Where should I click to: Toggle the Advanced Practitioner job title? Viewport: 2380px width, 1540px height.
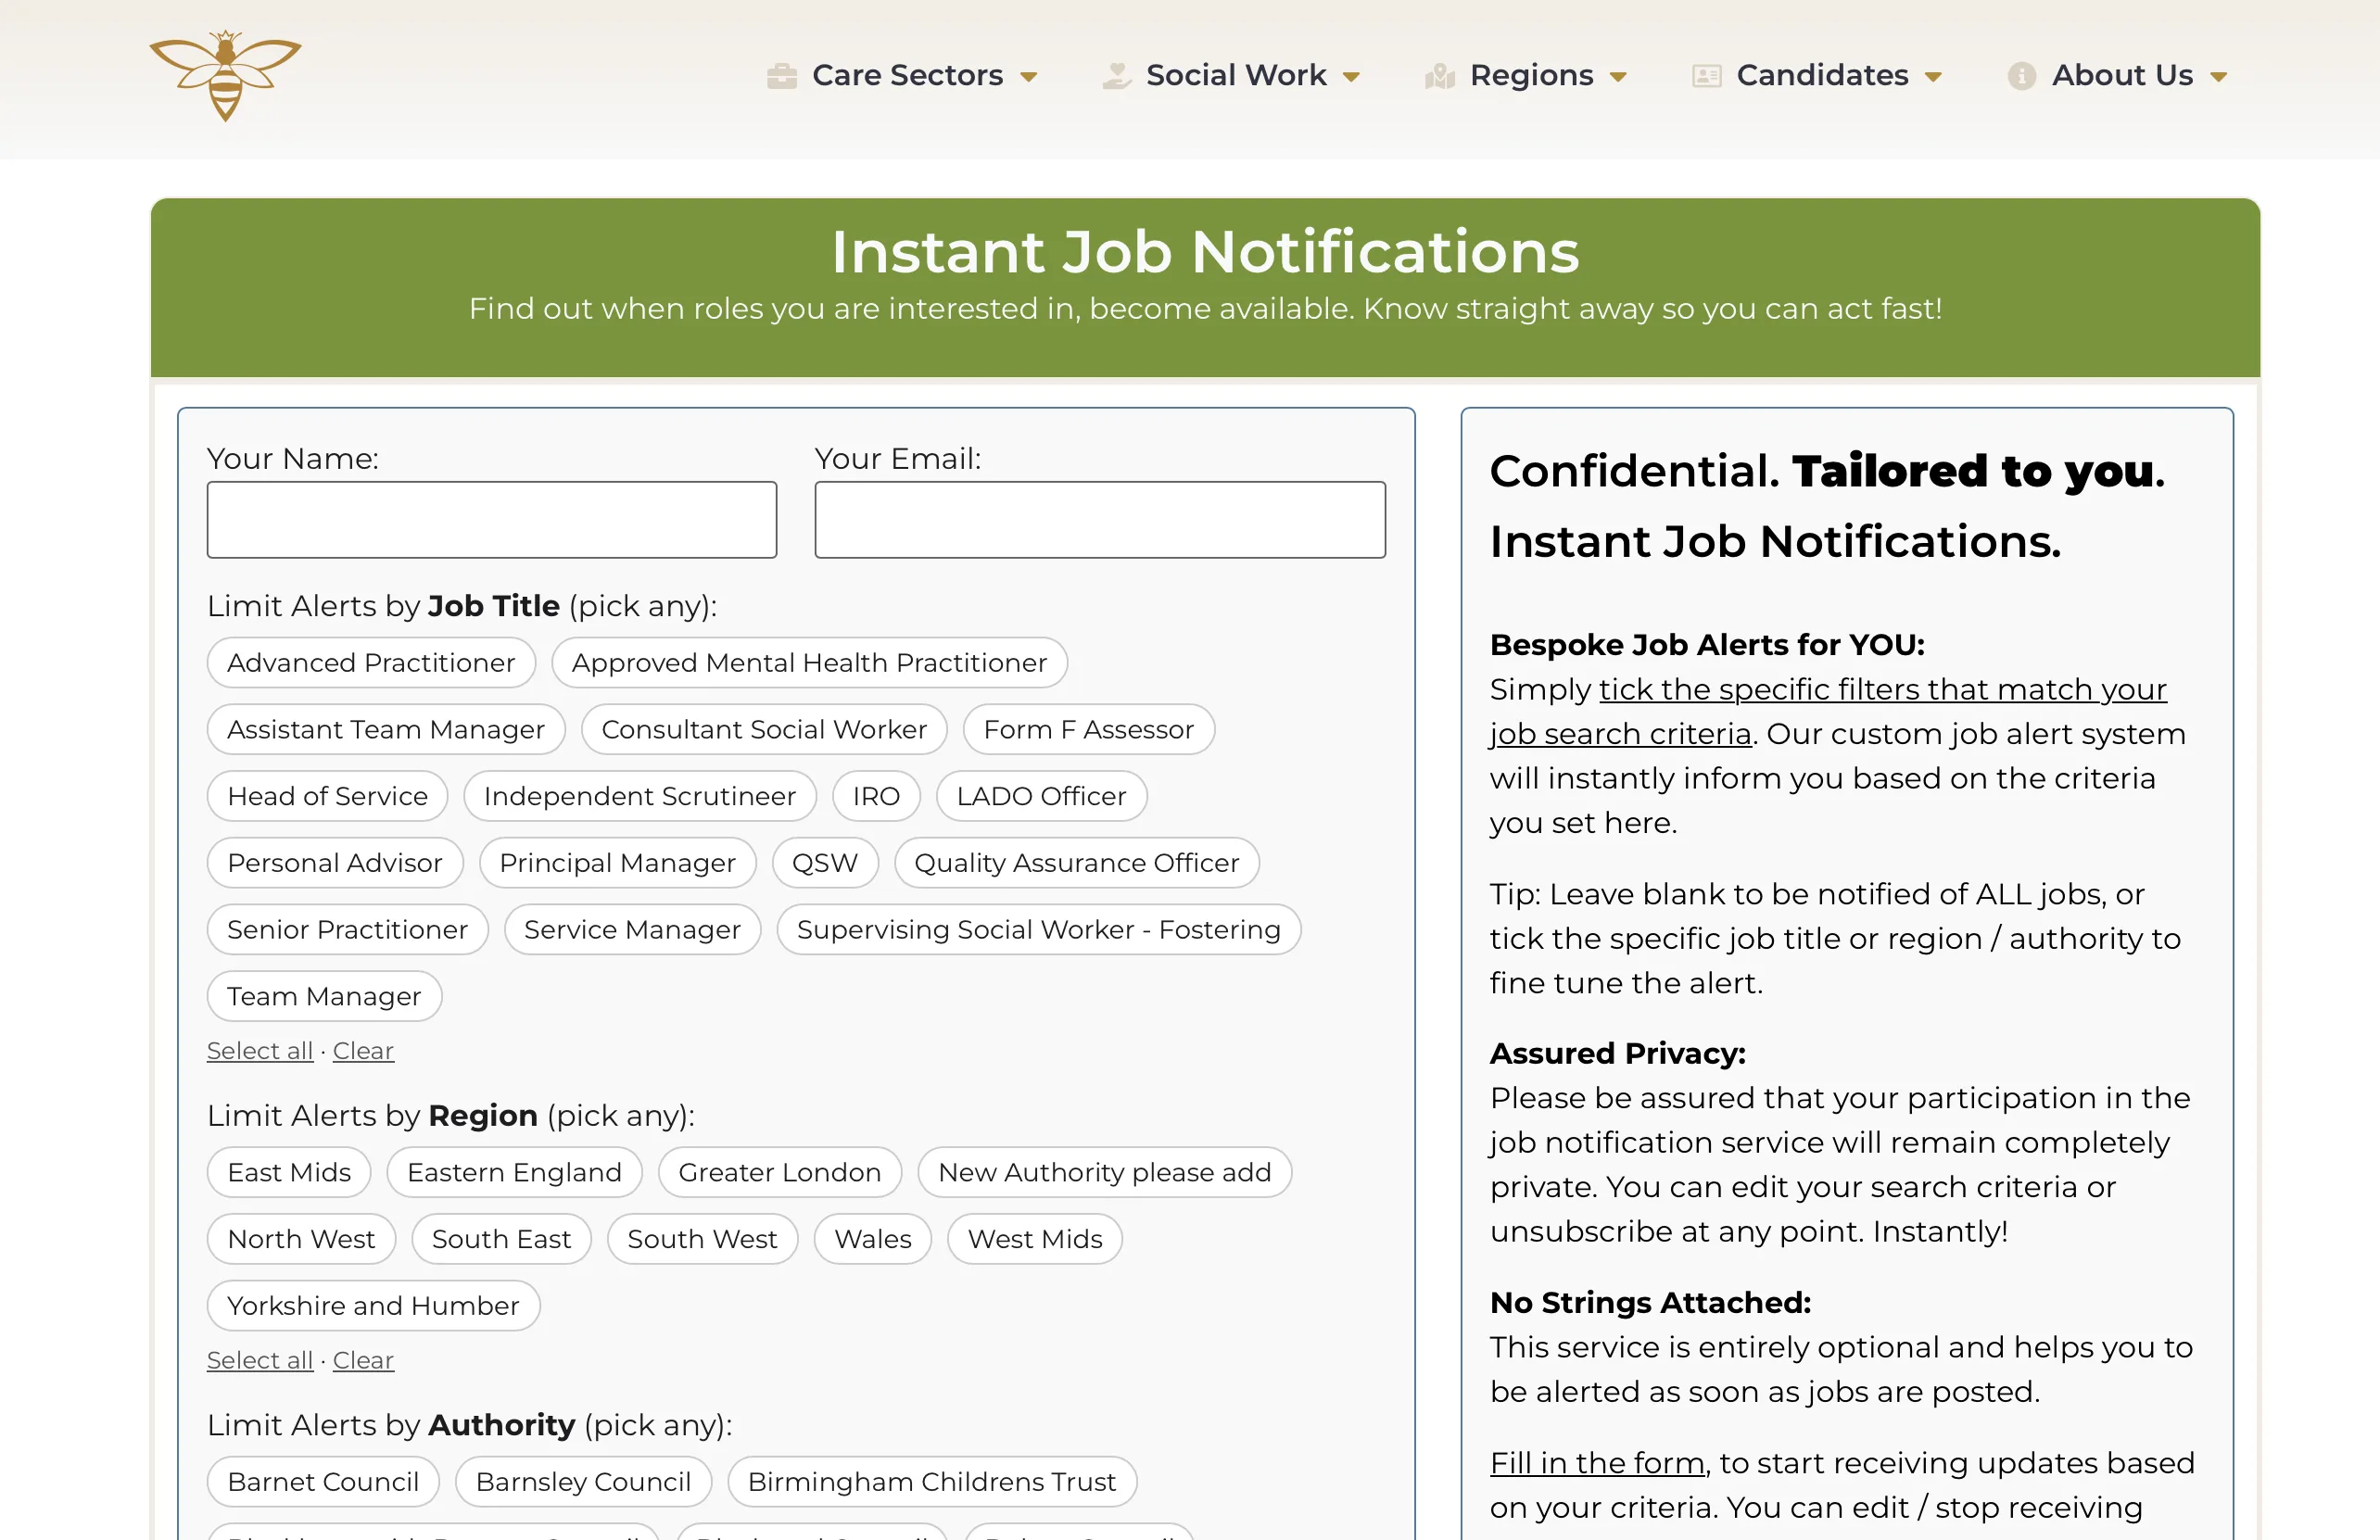[x=371, y=663]
